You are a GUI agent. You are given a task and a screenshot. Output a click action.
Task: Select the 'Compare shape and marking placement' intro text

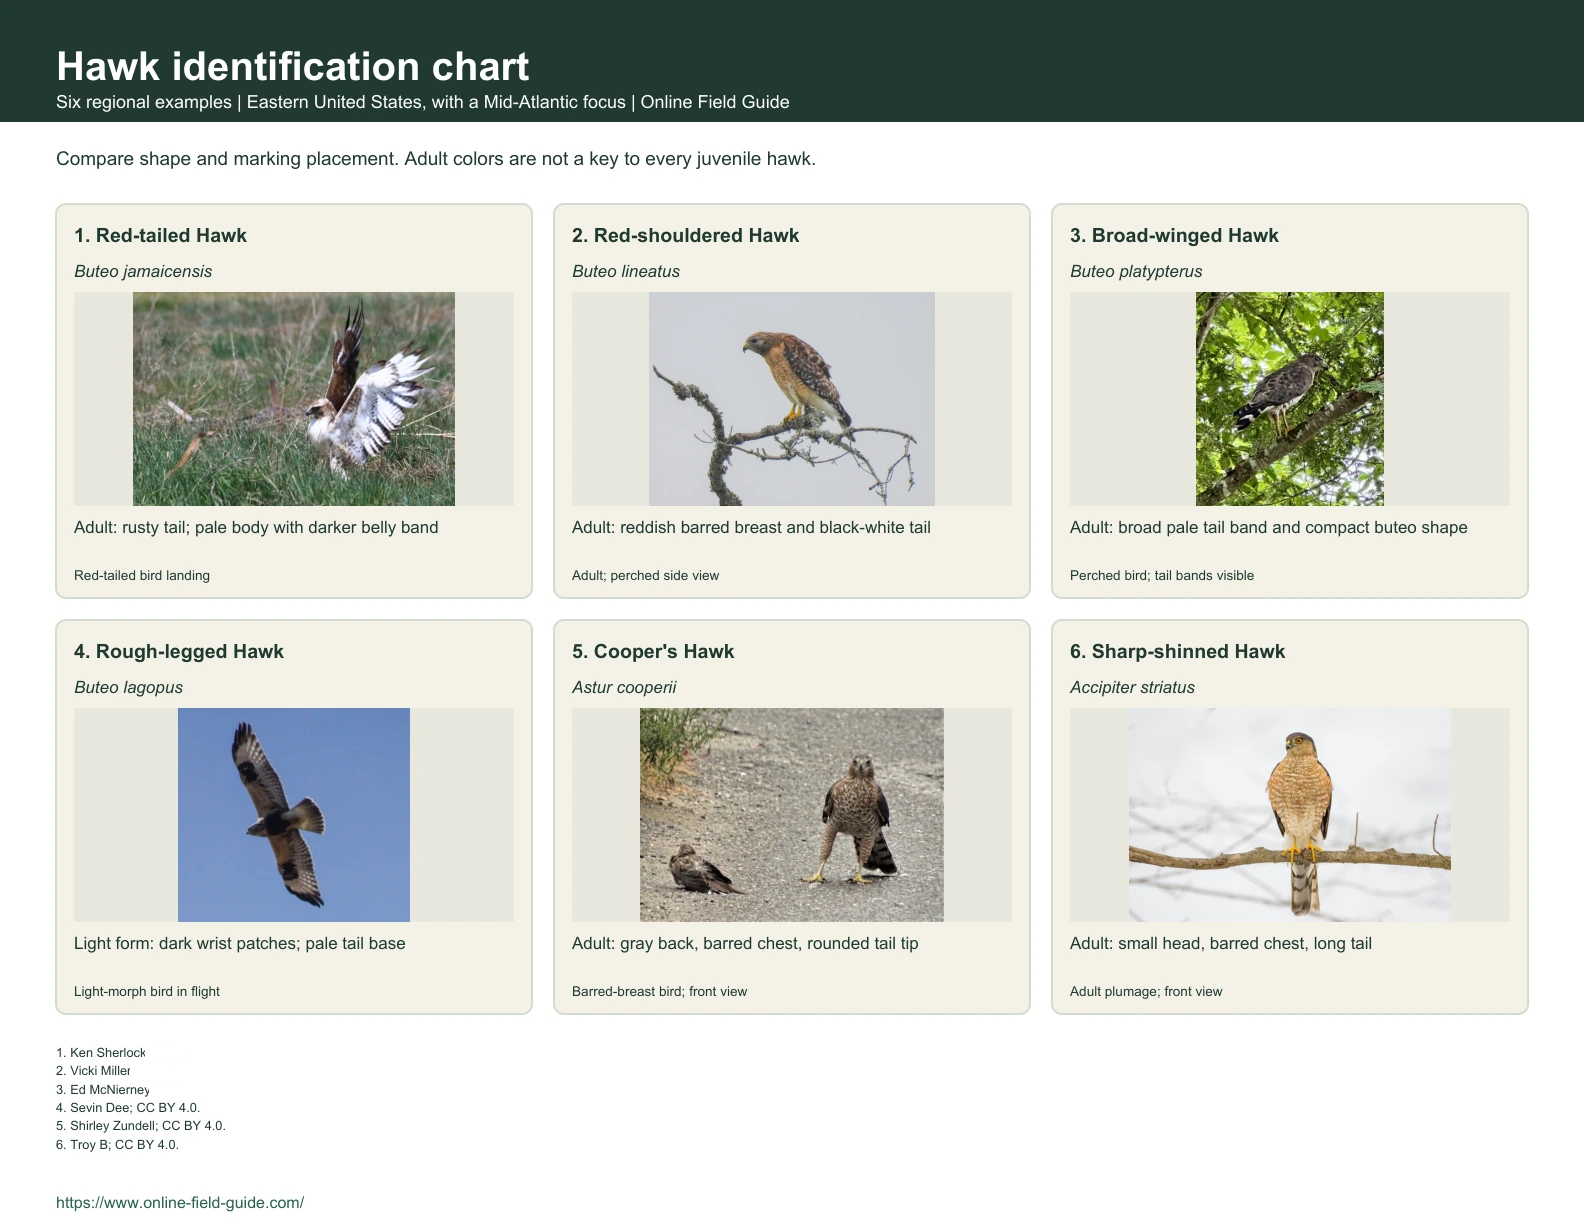point(436,159)
